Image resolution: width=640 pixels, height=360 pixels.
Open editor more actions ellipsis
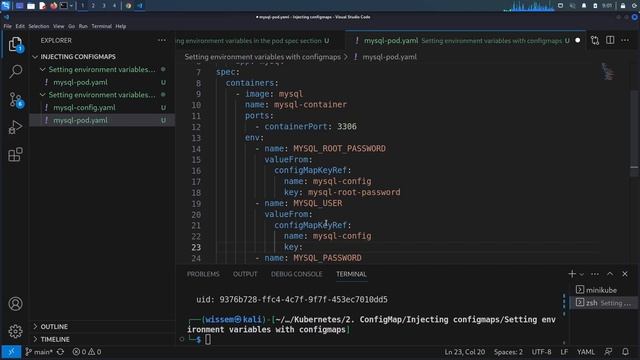click(x=625, y=40)
